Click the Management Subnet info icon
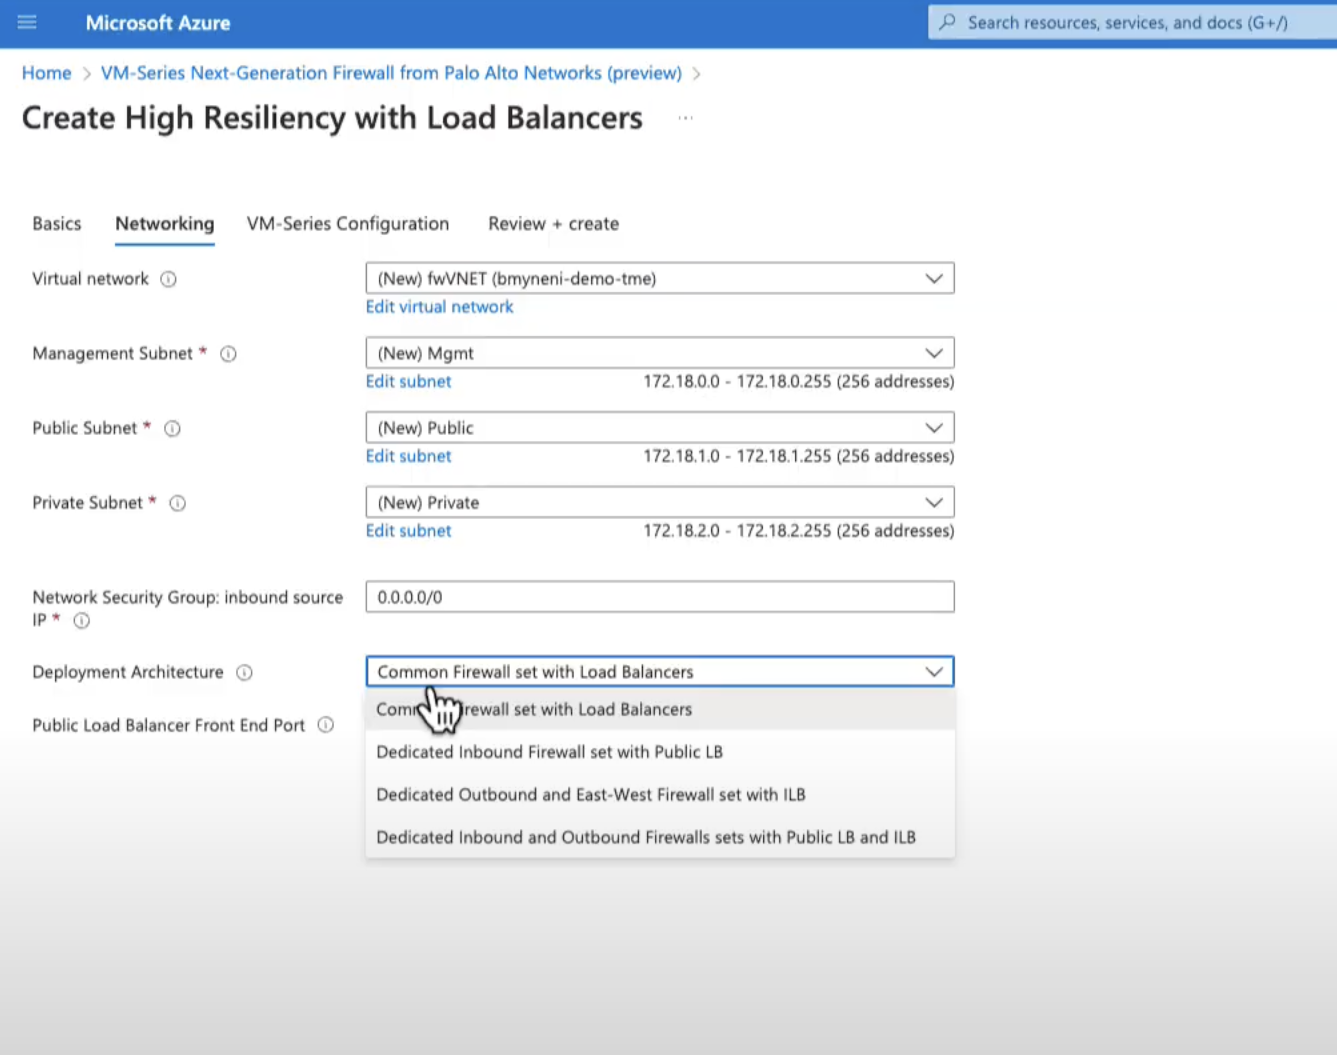This screenshot has width=1337, height=1055. pyautogui.click(x=228, y=354)
